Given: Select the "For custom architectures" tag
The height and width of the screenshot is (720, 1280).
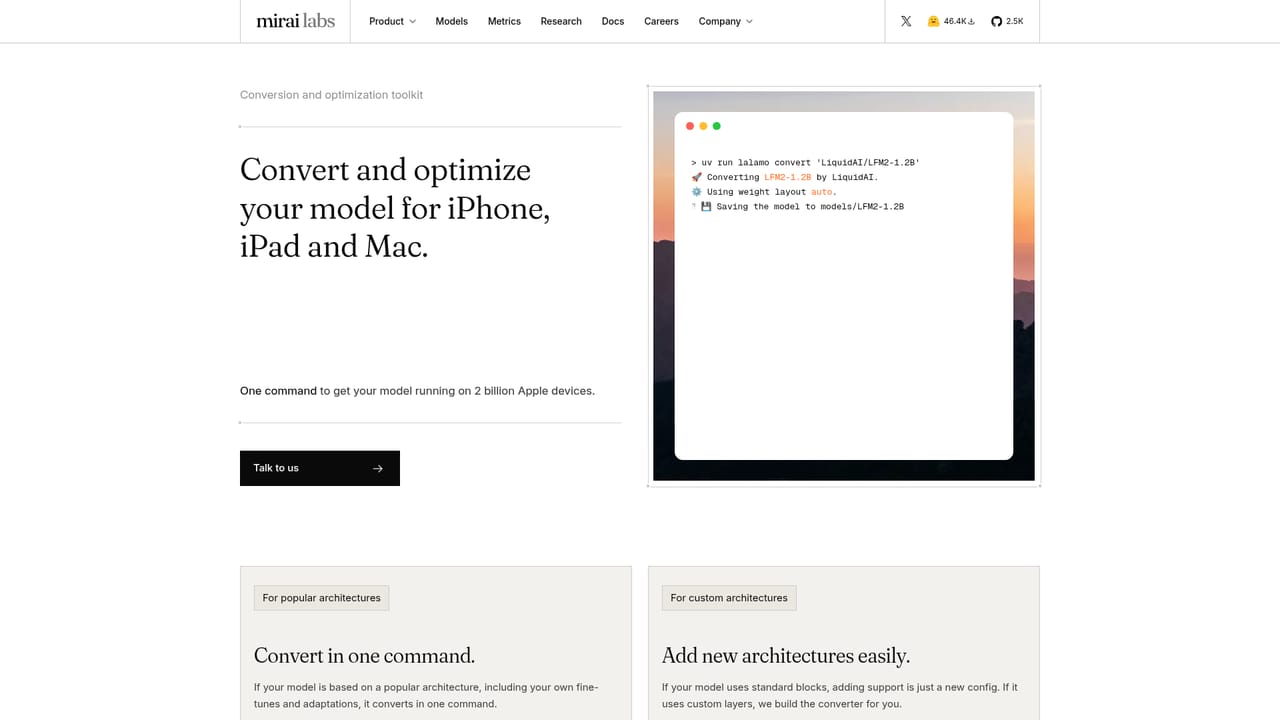Looking at the screenshot, I should click(x=729, y=598).
